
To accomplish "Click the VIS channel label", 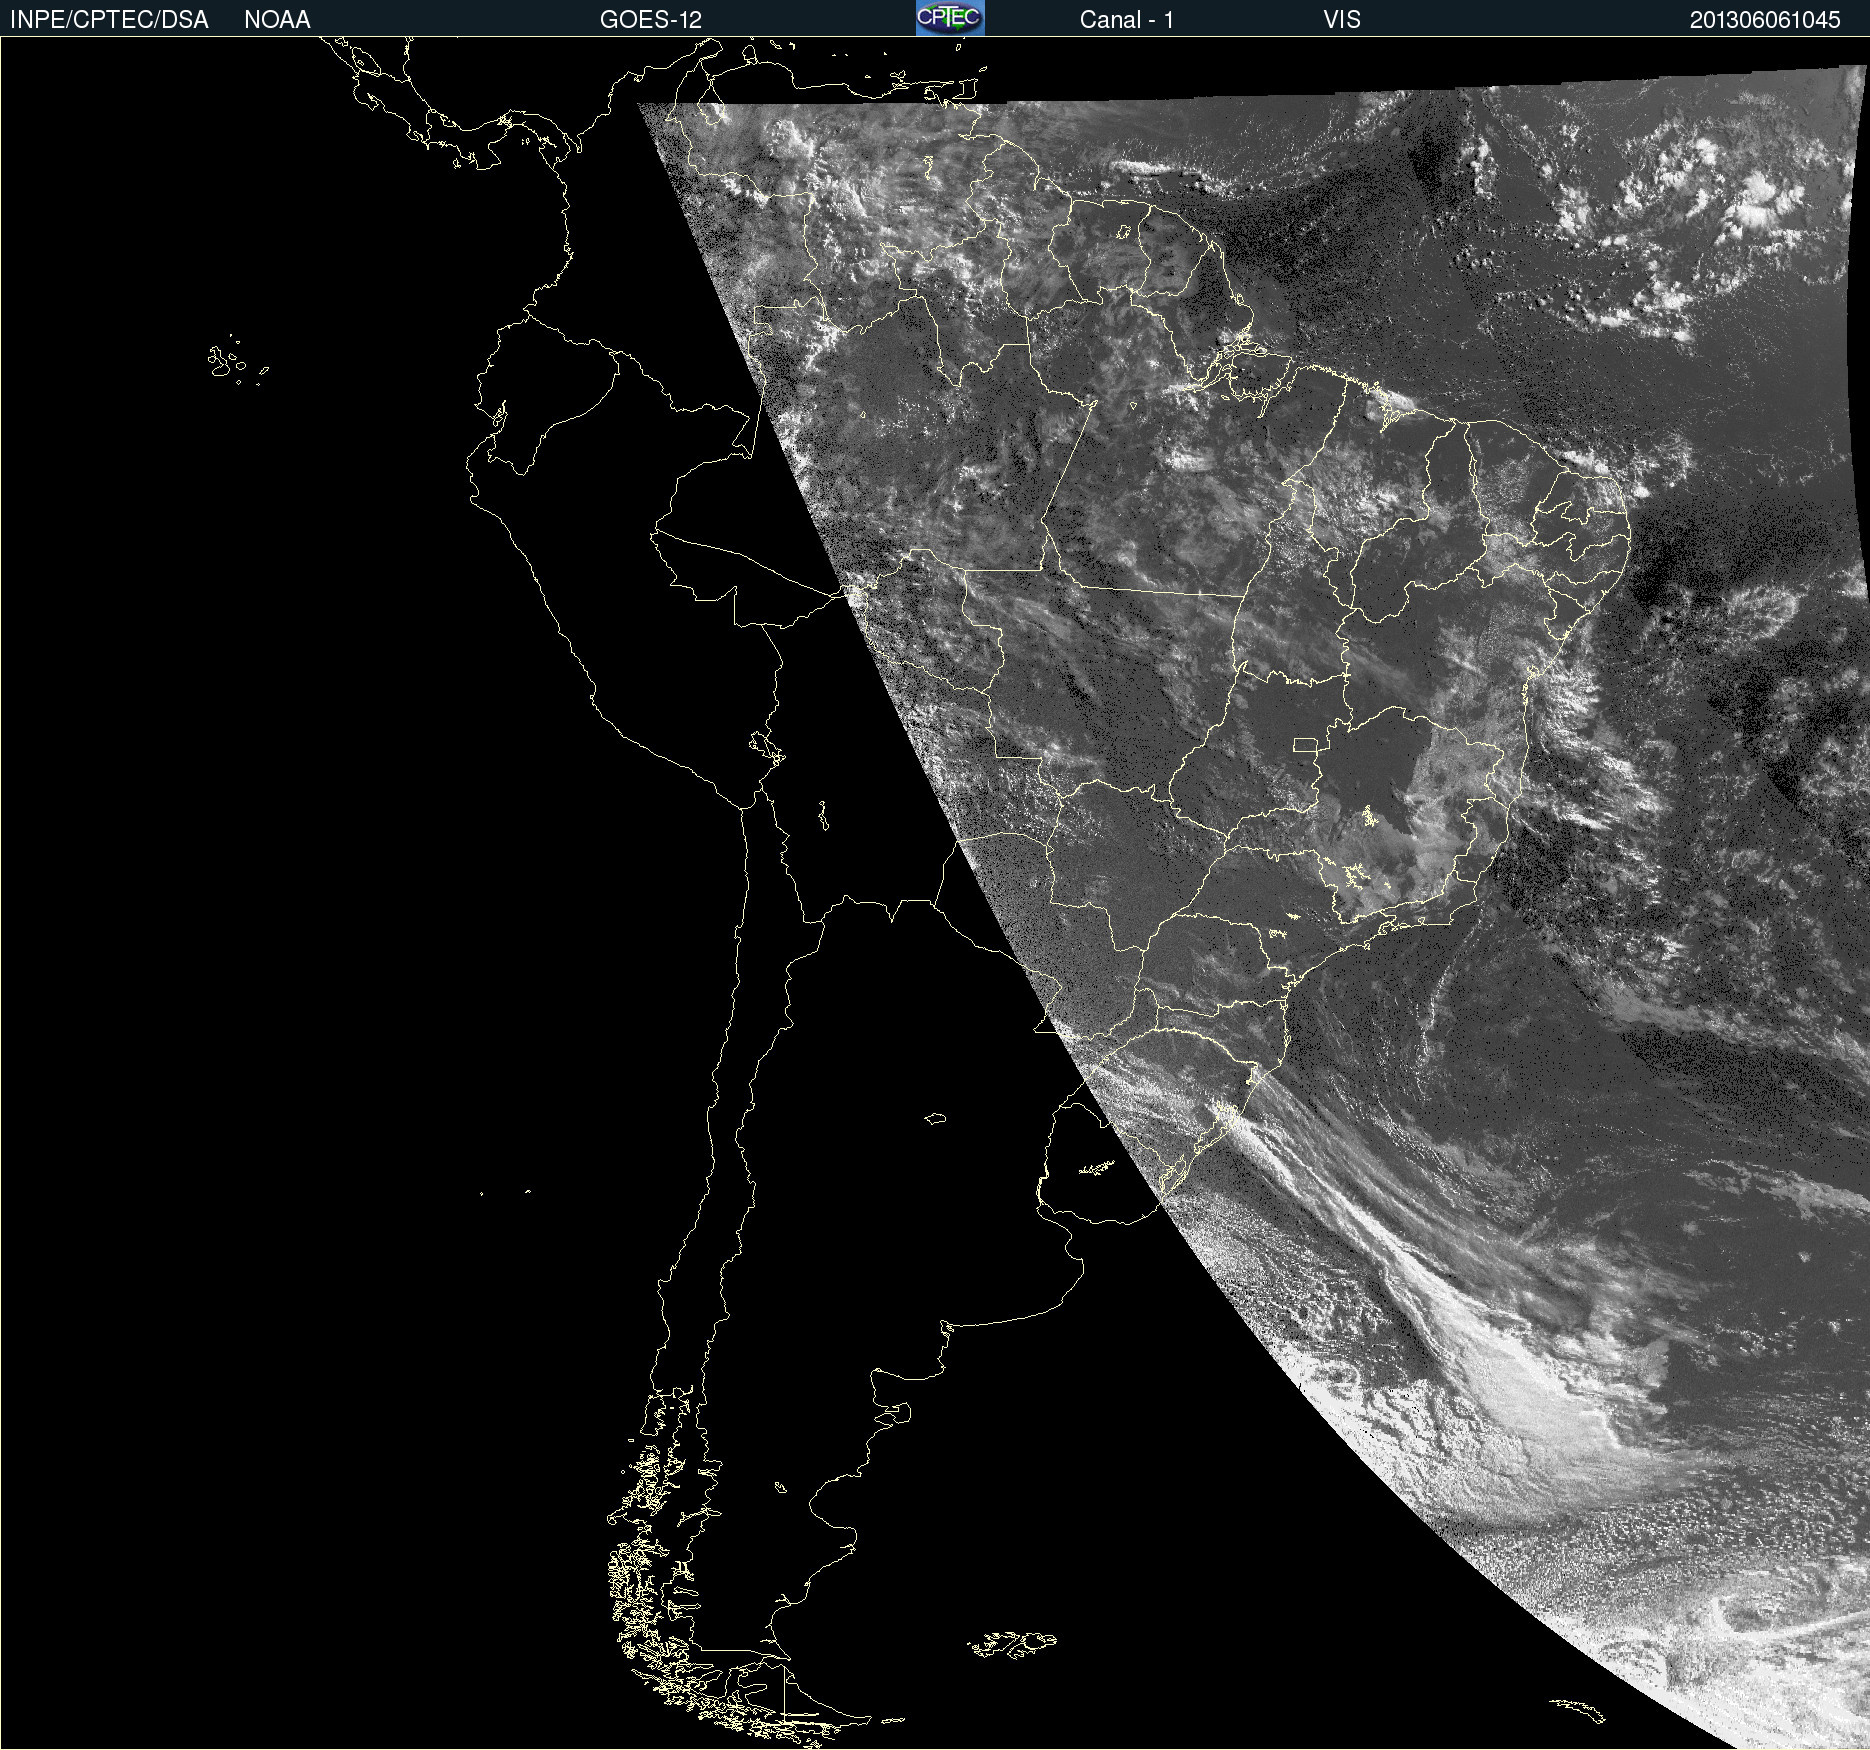I will 1342,20.
